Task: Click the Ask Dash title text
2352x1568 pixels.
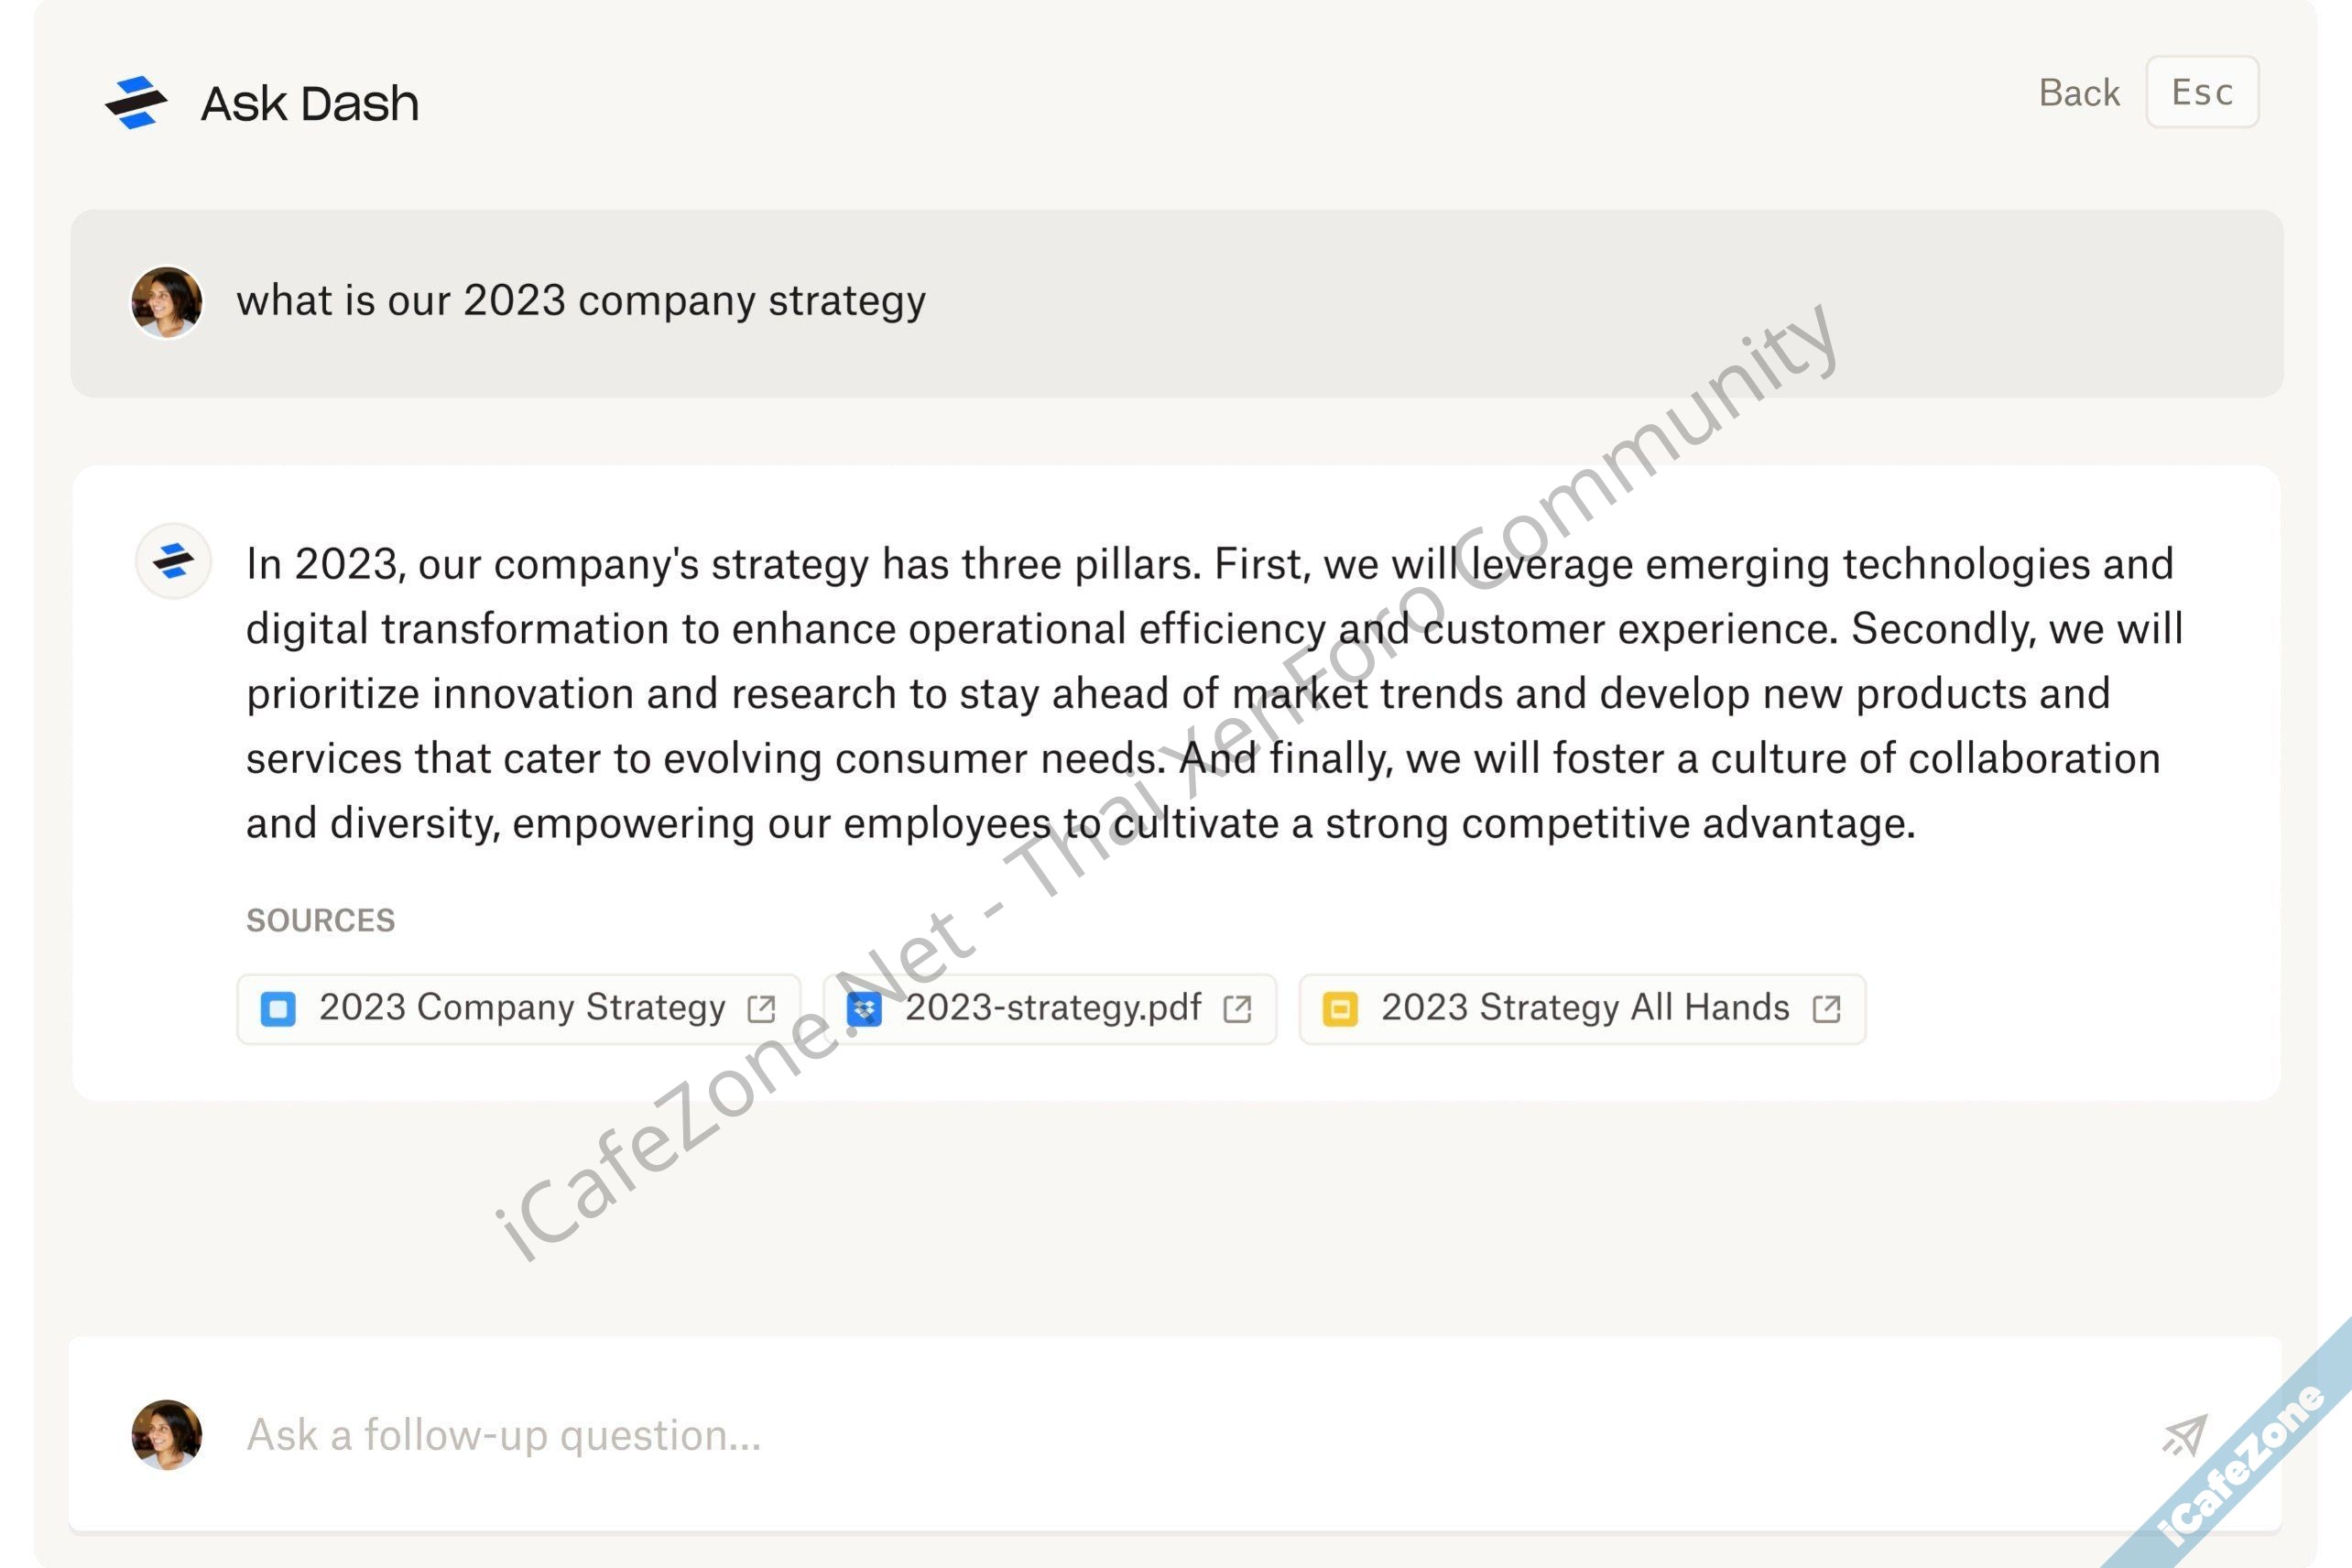Action: 309,104
